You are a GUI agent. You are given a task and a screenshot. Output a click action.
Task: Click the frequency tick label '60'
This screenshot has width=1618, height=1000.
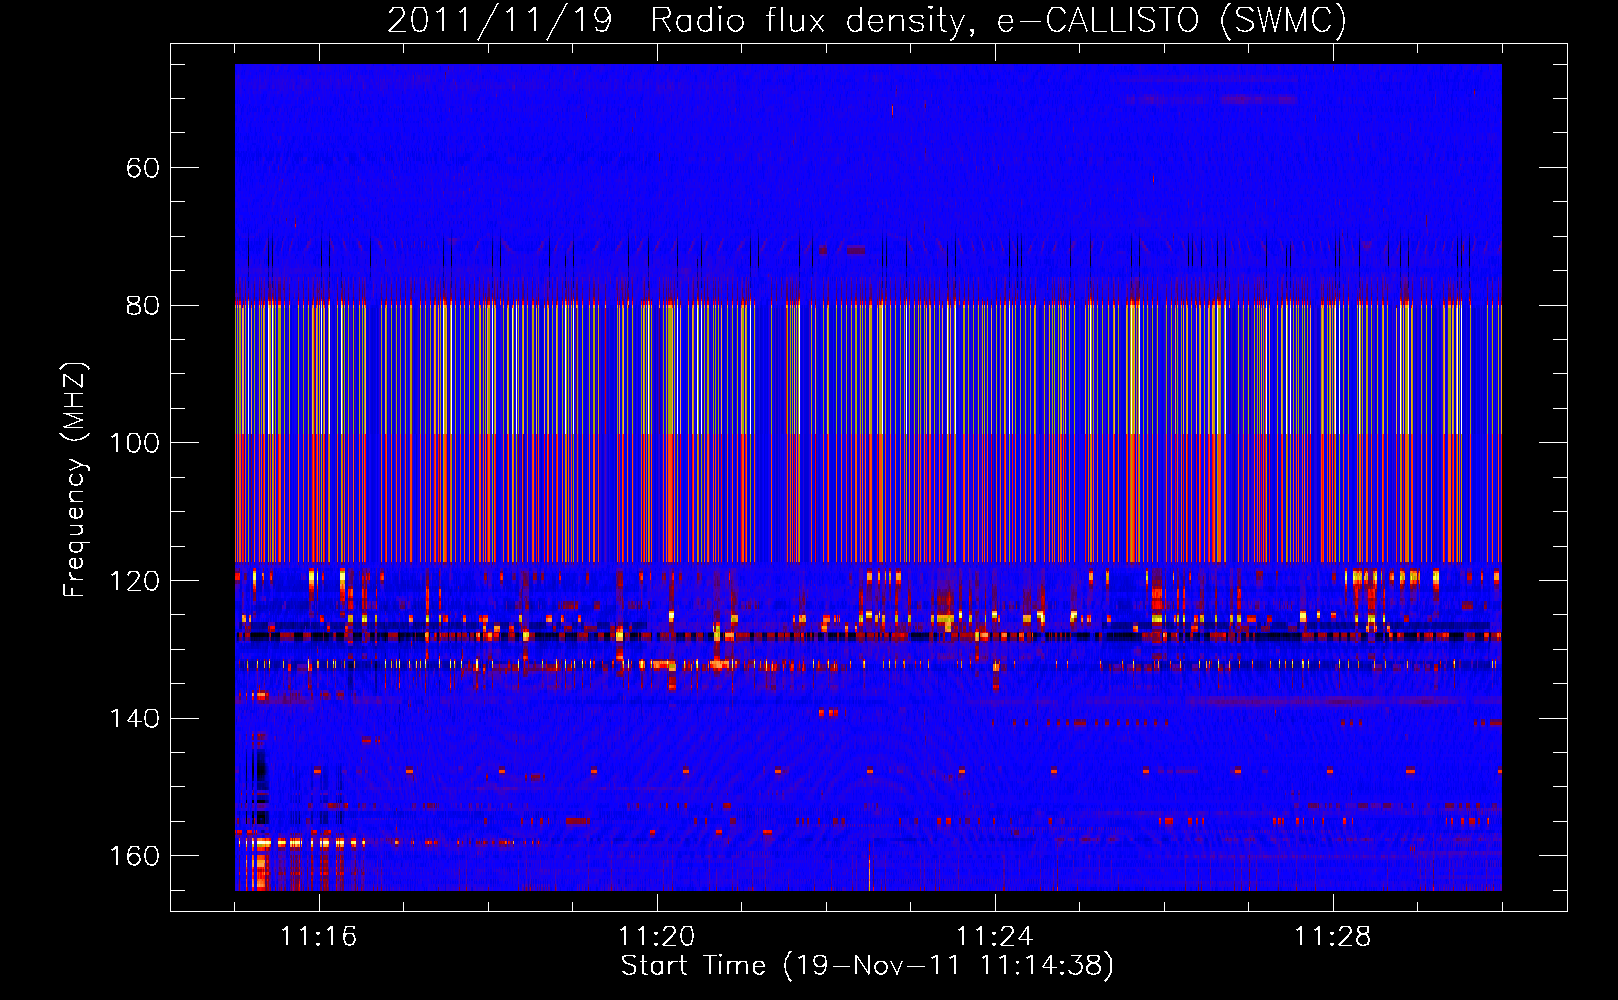click(143, 168)
